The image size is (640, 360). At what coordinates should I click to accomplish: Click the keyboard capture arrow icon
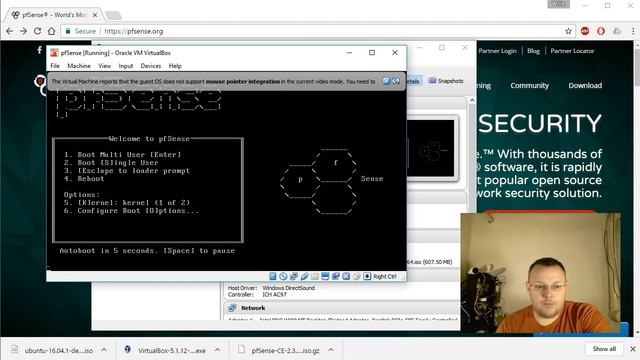367,276
